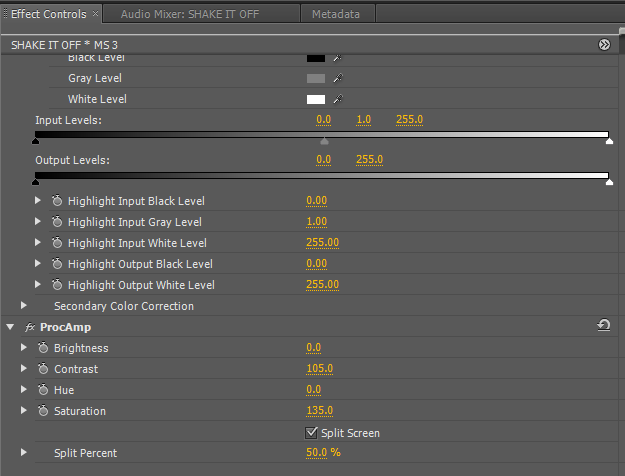Edit Input Levels black value 0.0
Image resolution: width=625 pixels, height=476 pixels.
coord(323,120)
